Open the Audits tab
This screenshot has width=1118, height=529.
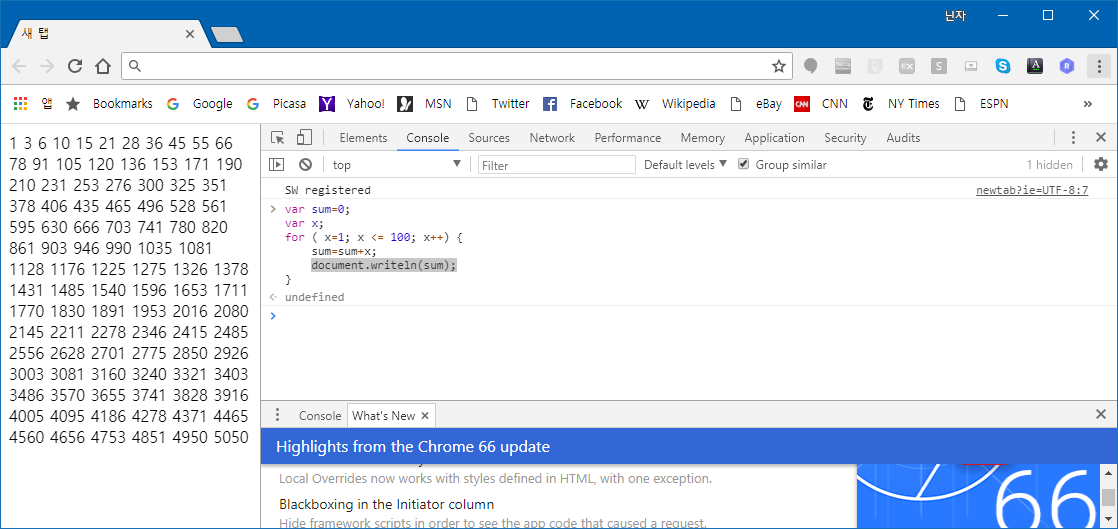[903, 138]
